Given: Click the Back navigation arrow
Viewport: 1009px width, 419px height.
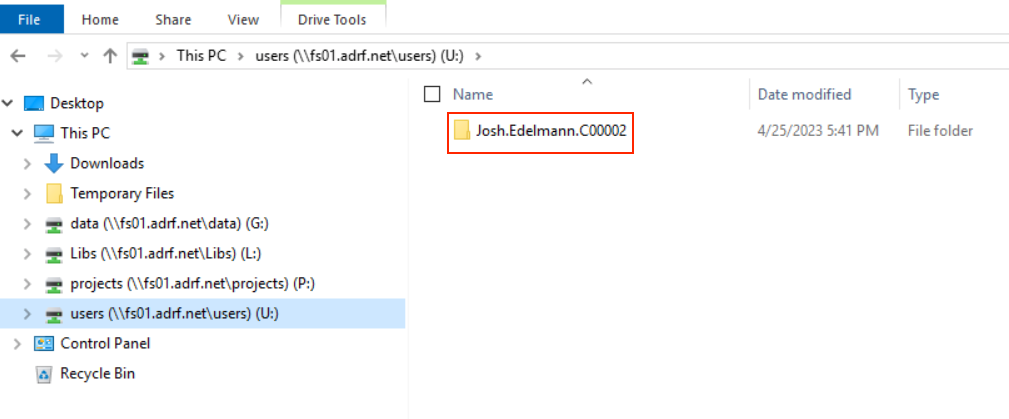Looking at the screenshot, I should [18, 56].
